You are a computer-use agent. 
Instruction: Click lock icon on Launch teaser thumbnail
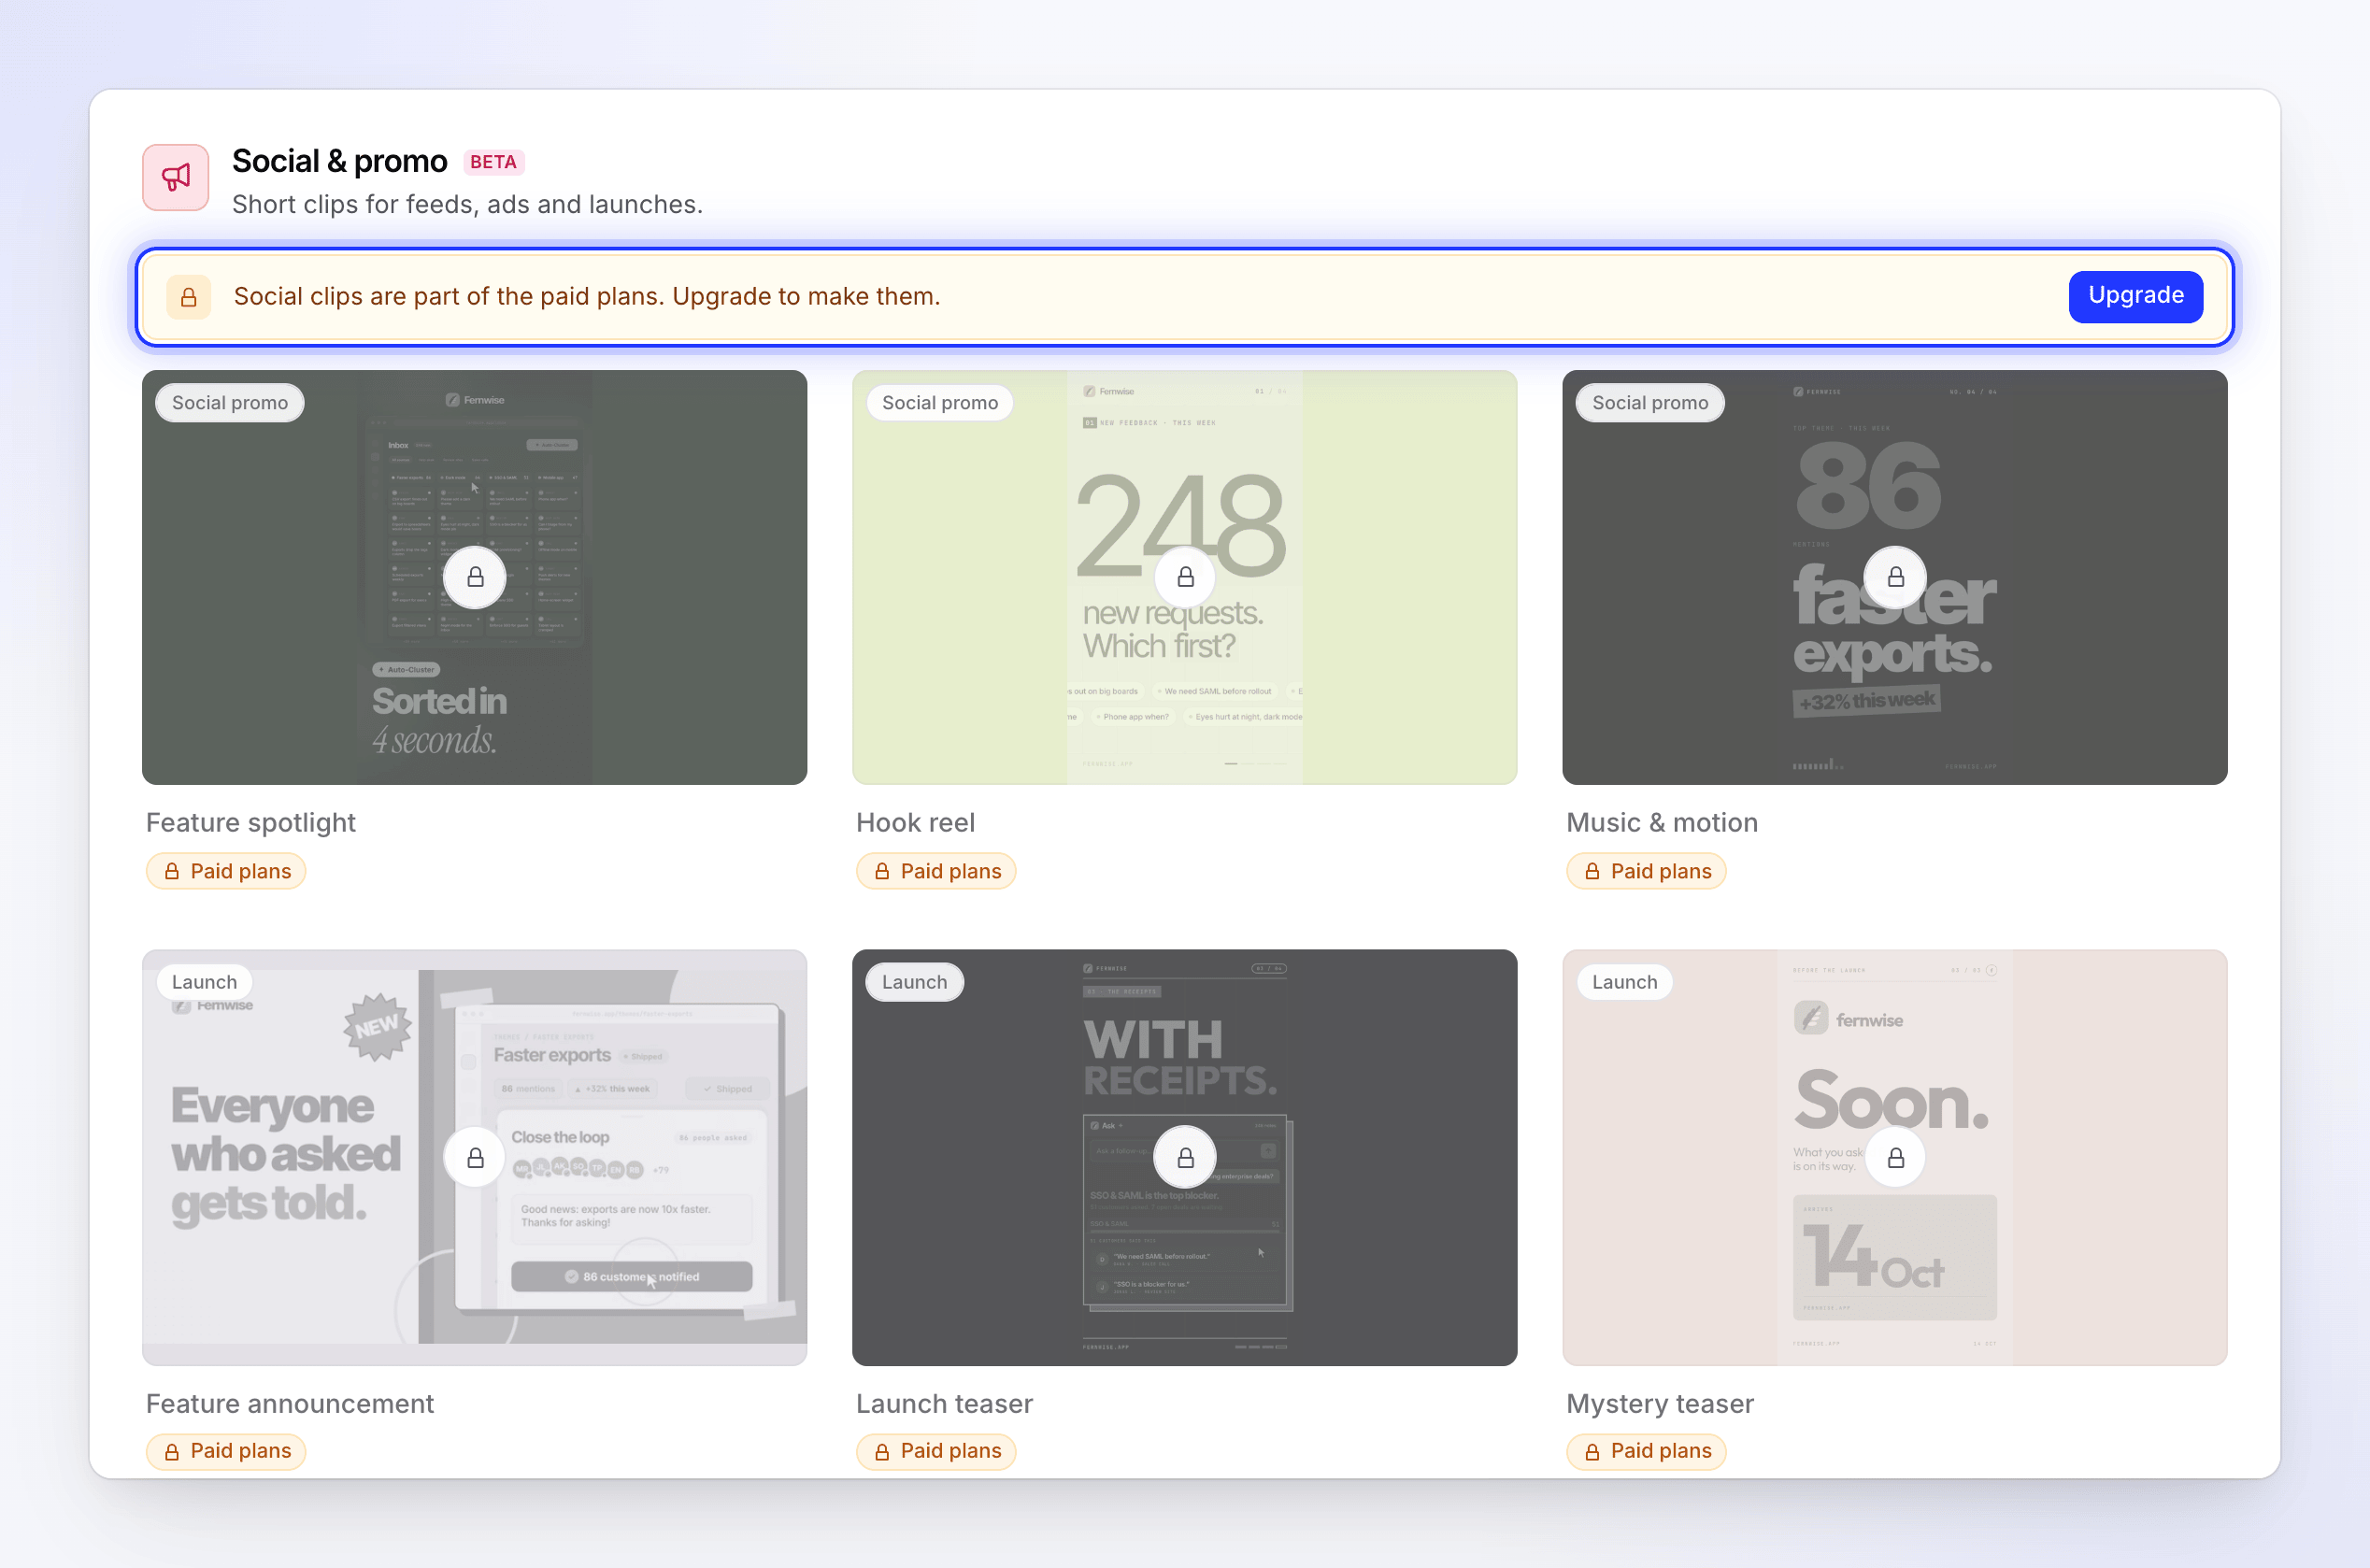coord(1185,1157)
